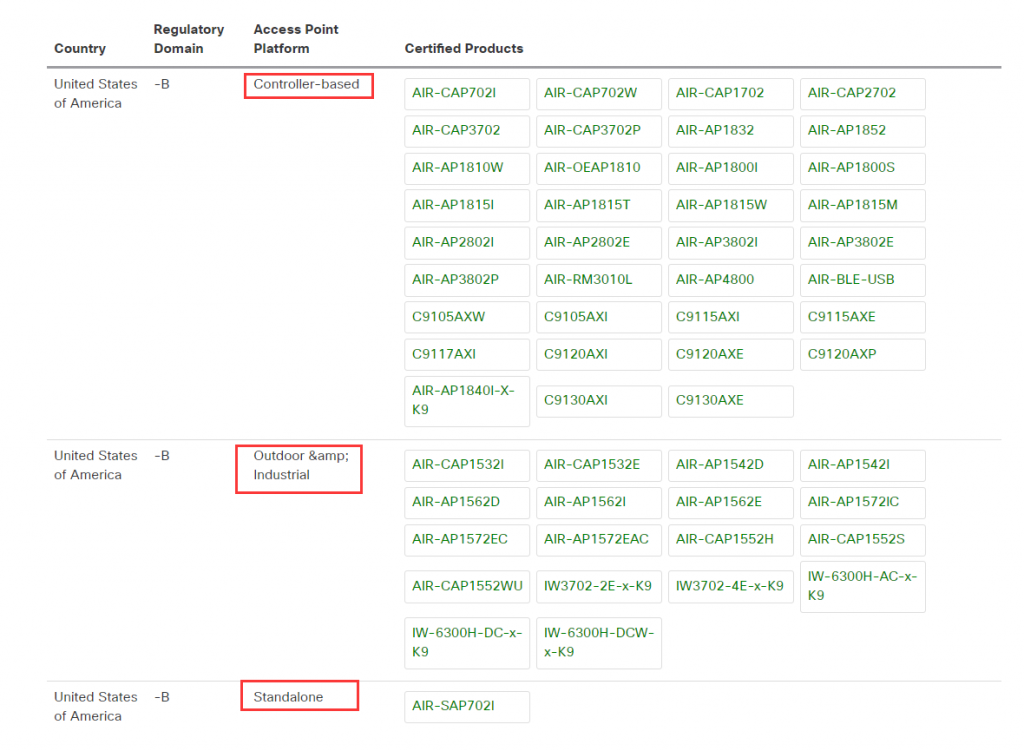The height and width of the screenshot is (751, 1024).
Task: Click the Regulatory Domain column header
Action: tap(189, 39)
